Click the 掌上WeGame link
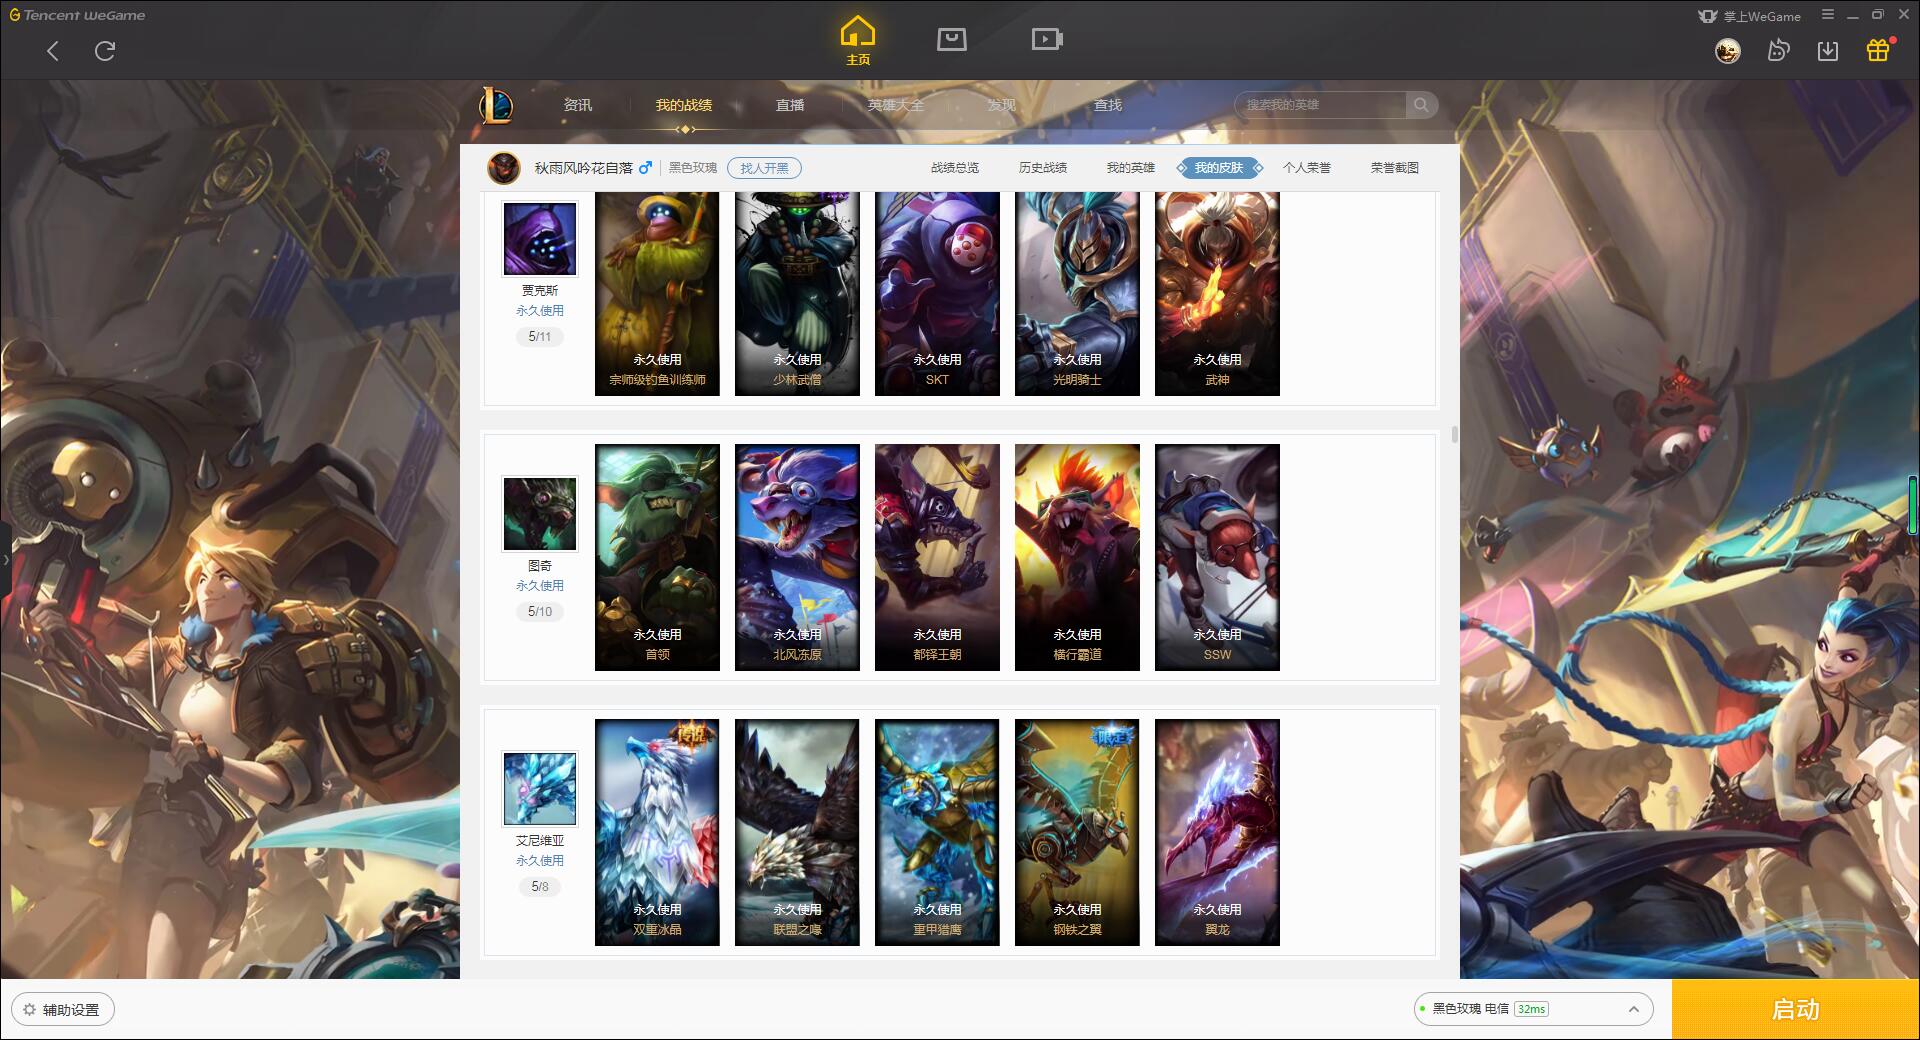 1750,16
